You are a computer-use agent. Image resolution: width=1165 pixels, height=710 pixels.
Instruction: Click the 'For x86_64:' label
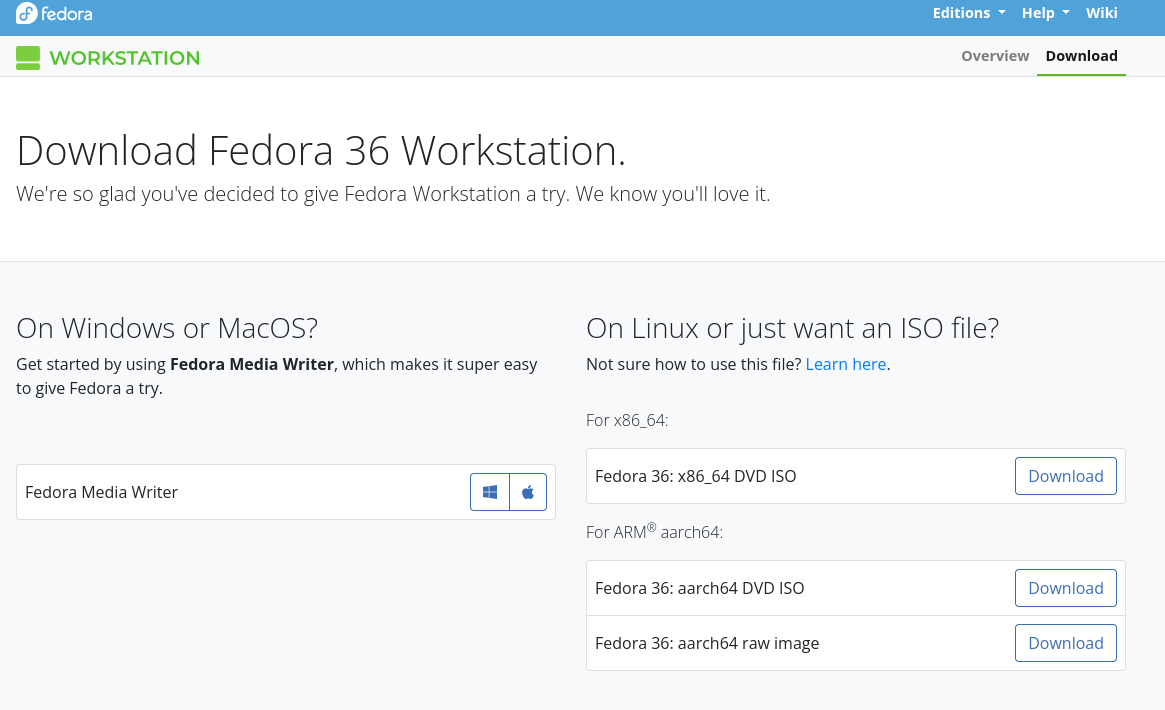click(x=627, y=420)
